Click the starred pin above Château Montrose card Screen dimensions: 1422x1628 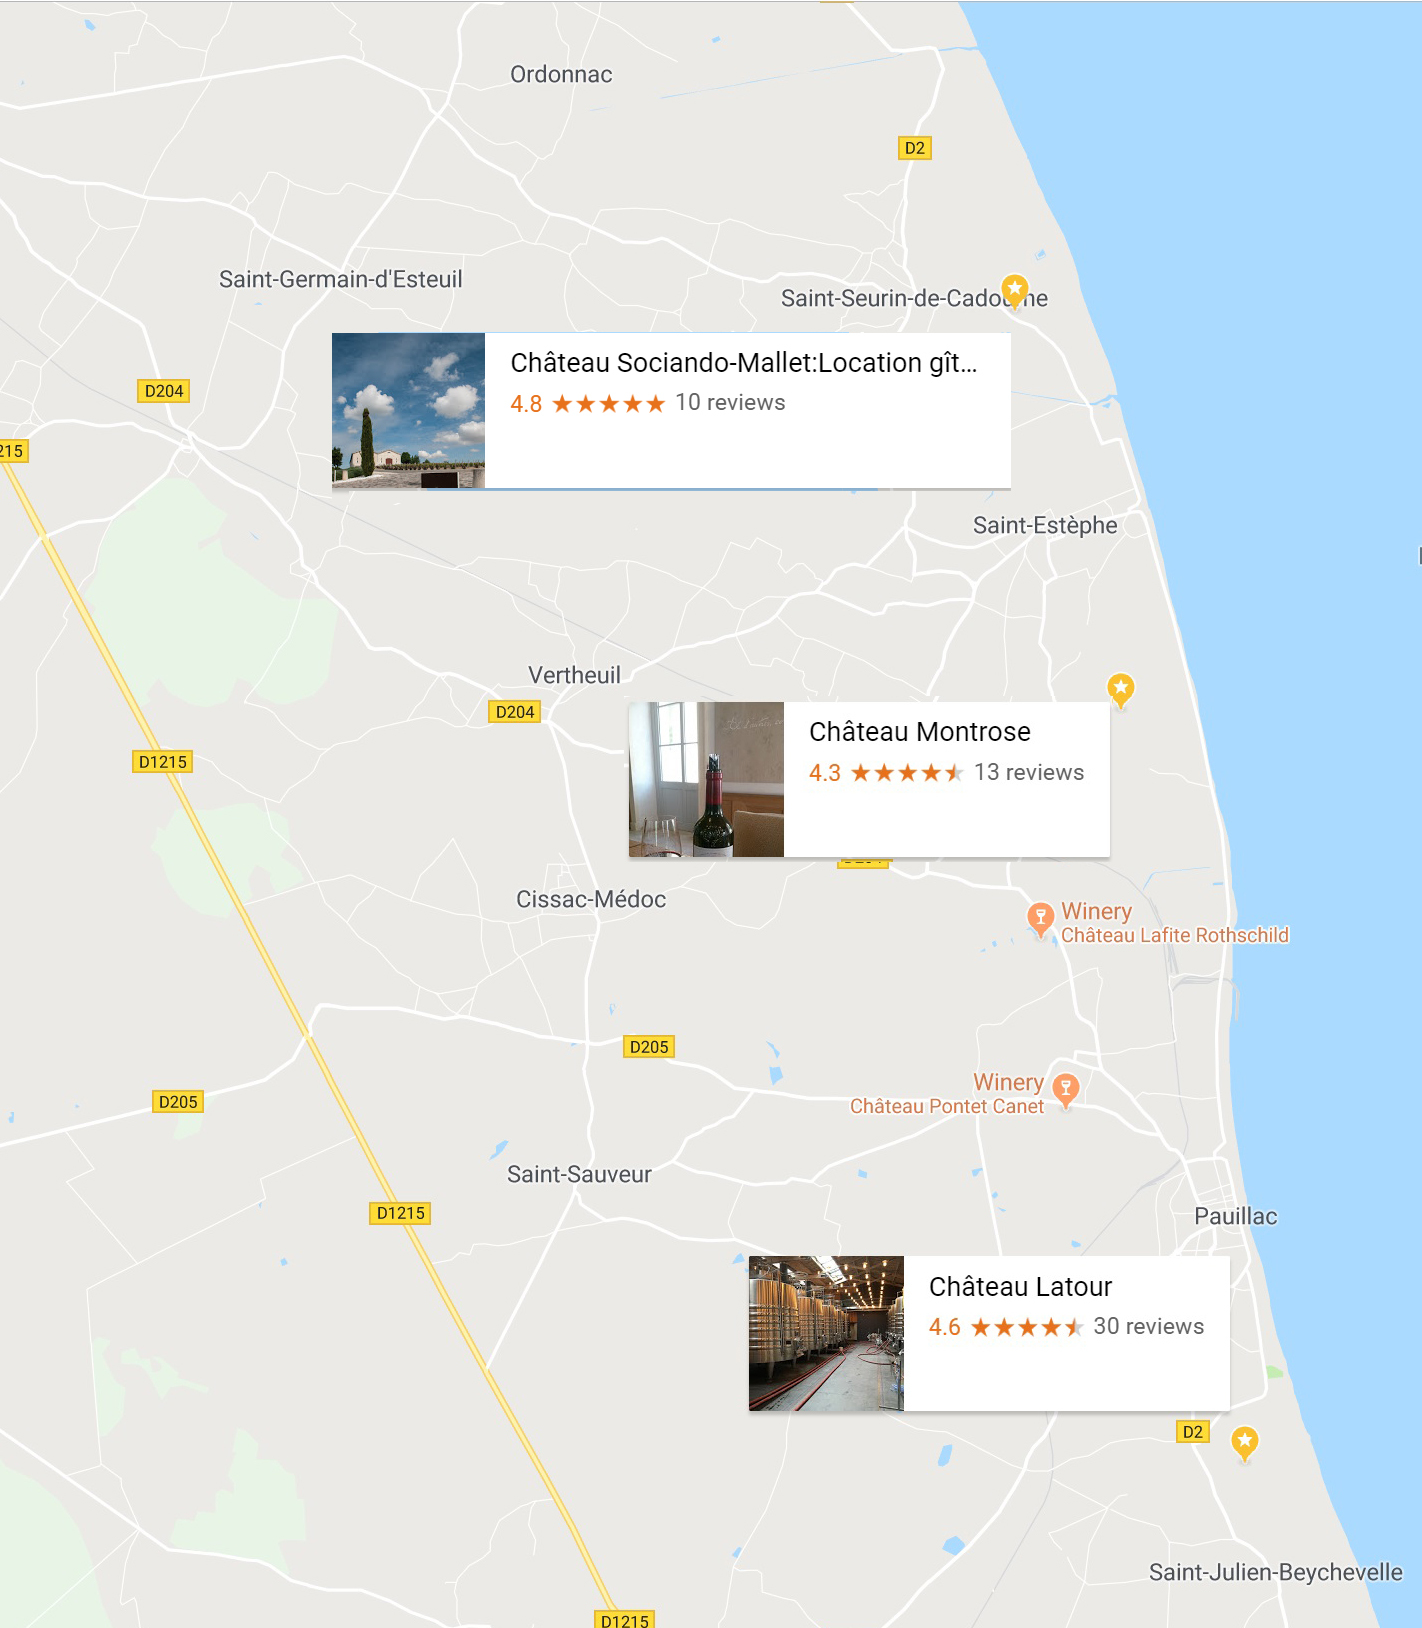[x=1121, y=689]
